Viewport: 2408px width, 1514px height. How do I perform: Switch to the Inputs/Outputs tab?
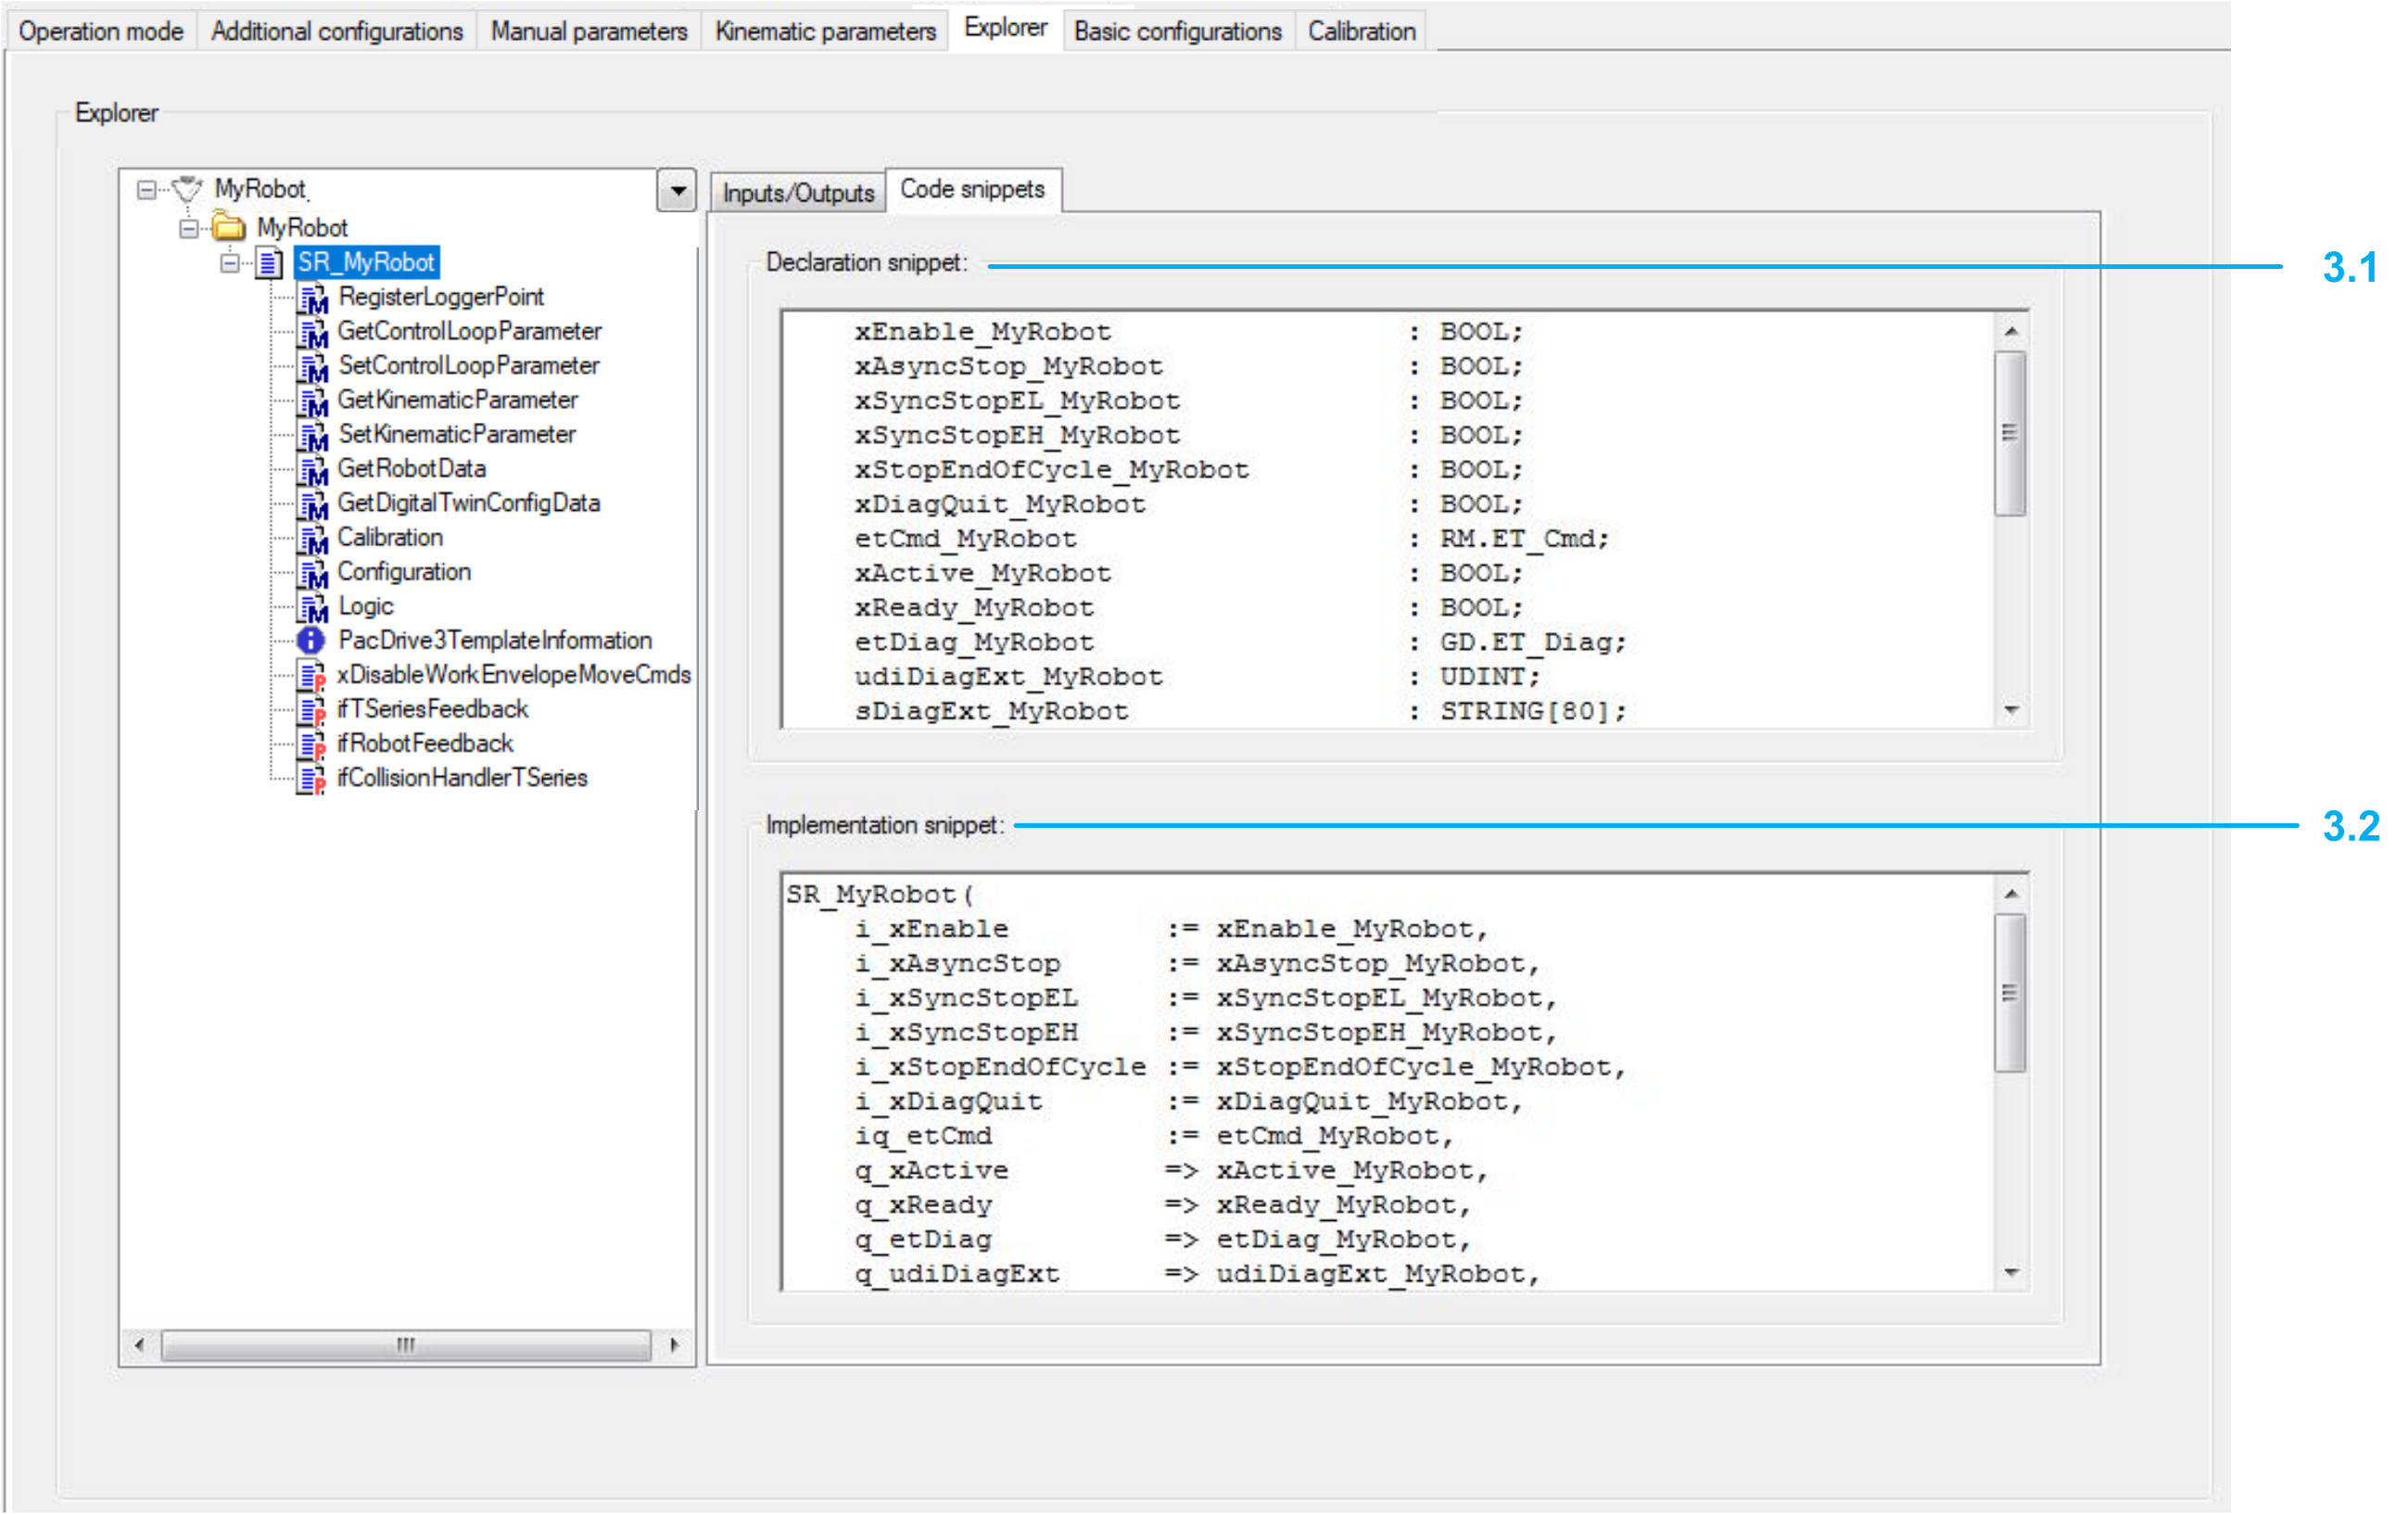[x=797, y=193]
